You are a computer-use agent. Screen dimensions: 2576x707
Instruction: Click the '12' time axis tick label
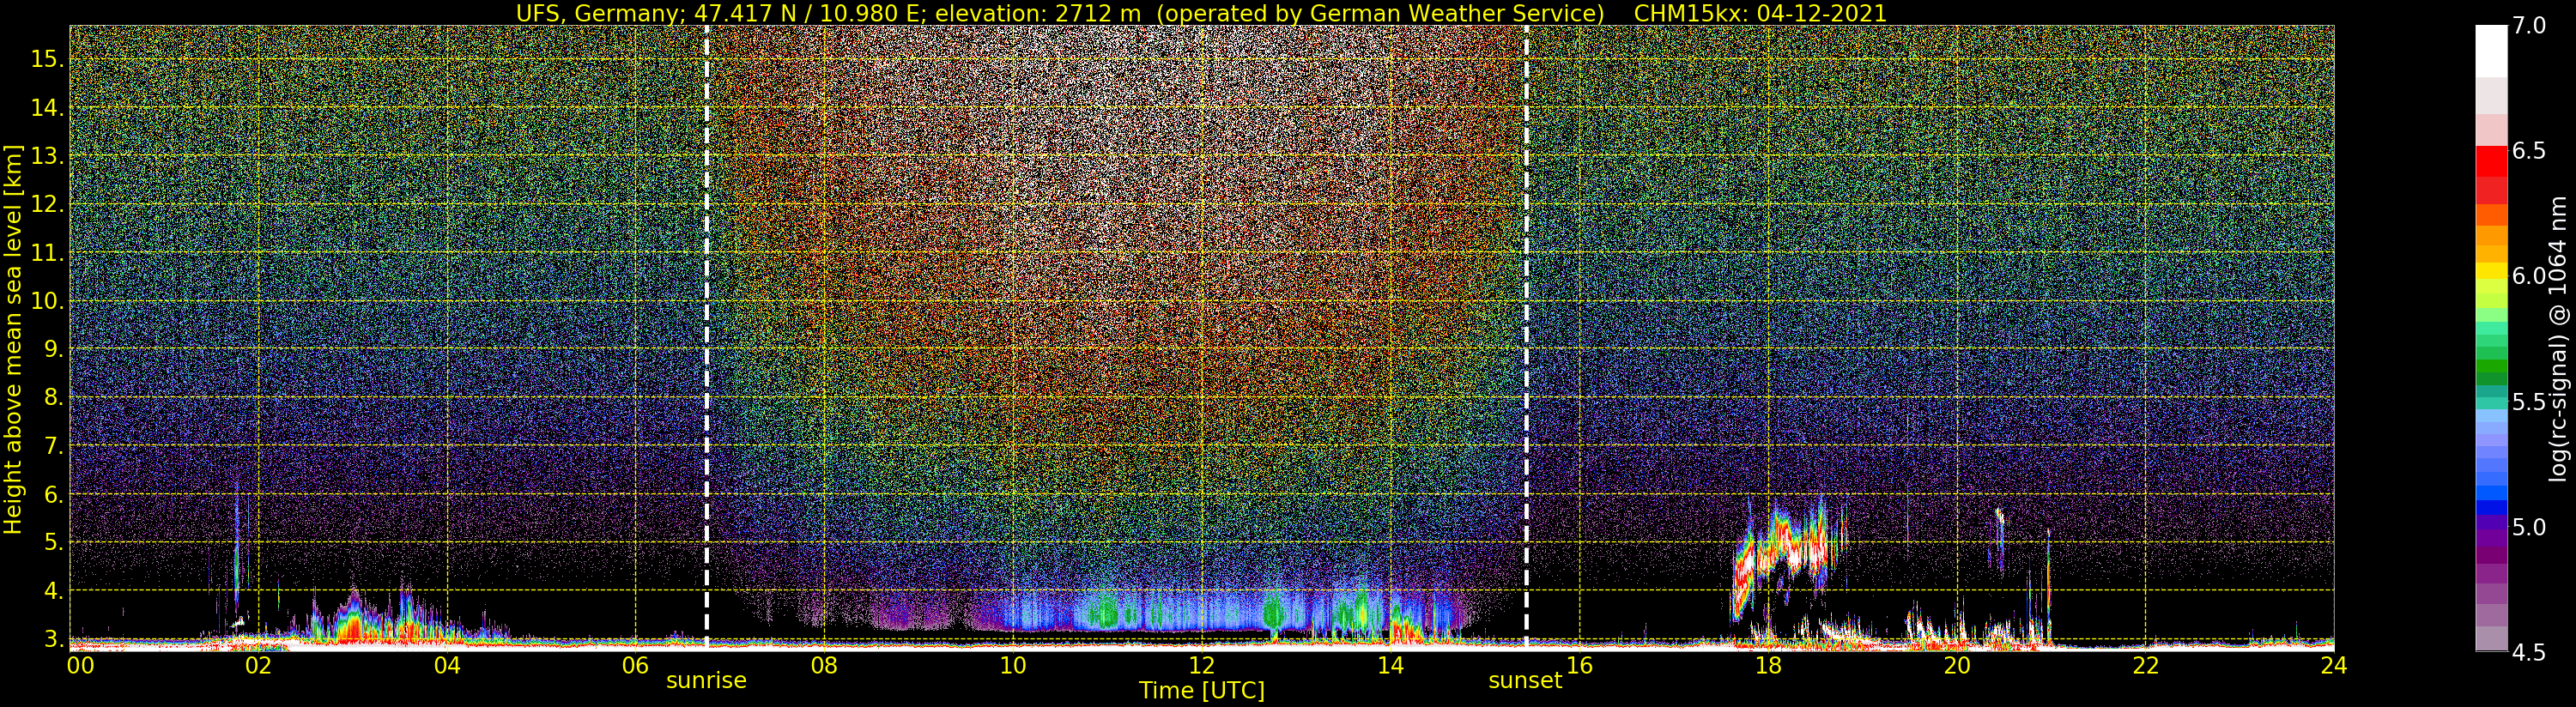click(1201, 665)
